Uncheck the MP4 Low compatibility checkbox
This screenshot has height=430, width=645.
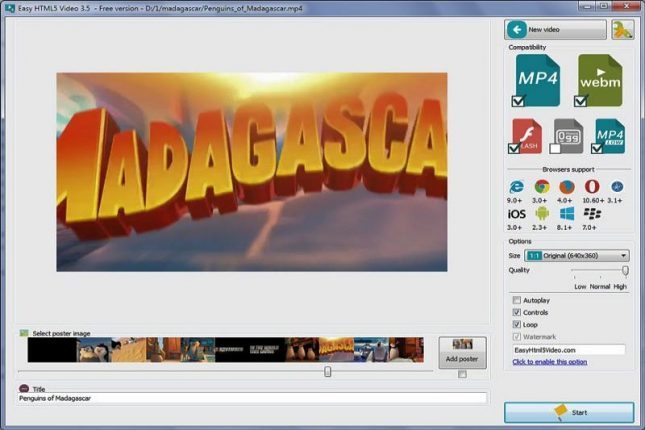coord(596,149)
